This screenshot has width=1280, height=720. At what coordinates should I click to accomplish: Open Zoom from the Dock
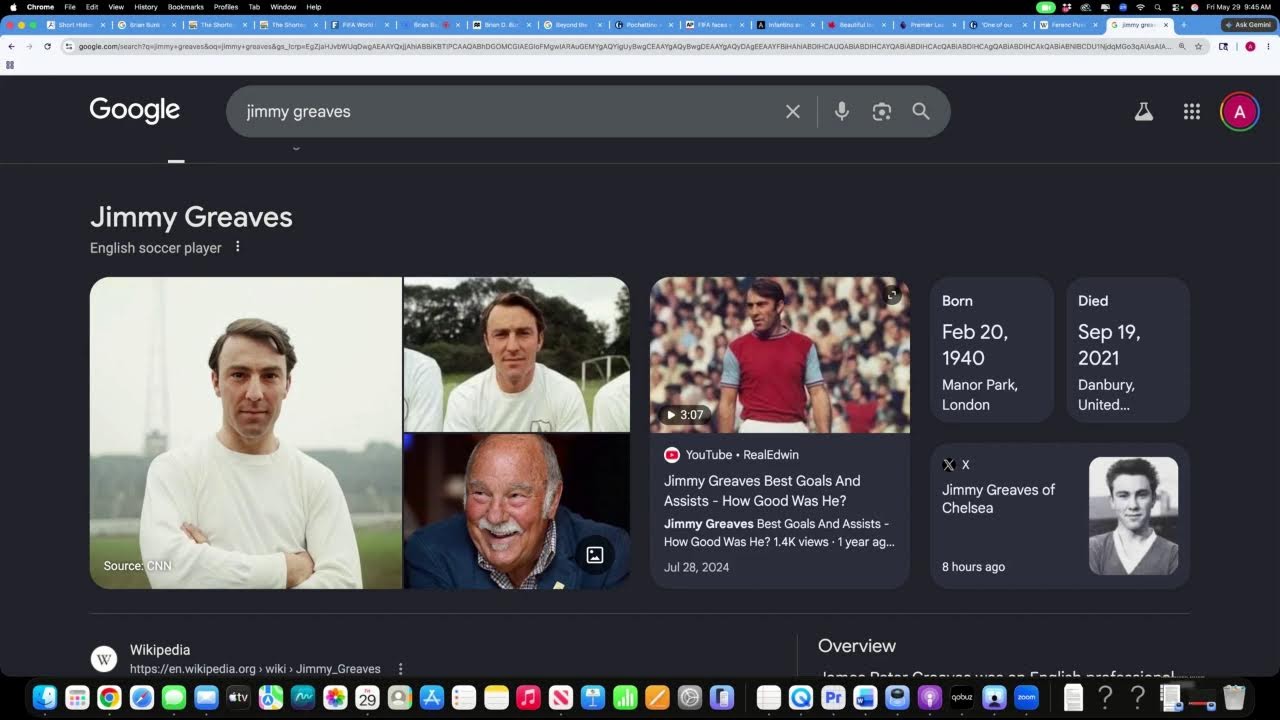[x=1026, y=697]
